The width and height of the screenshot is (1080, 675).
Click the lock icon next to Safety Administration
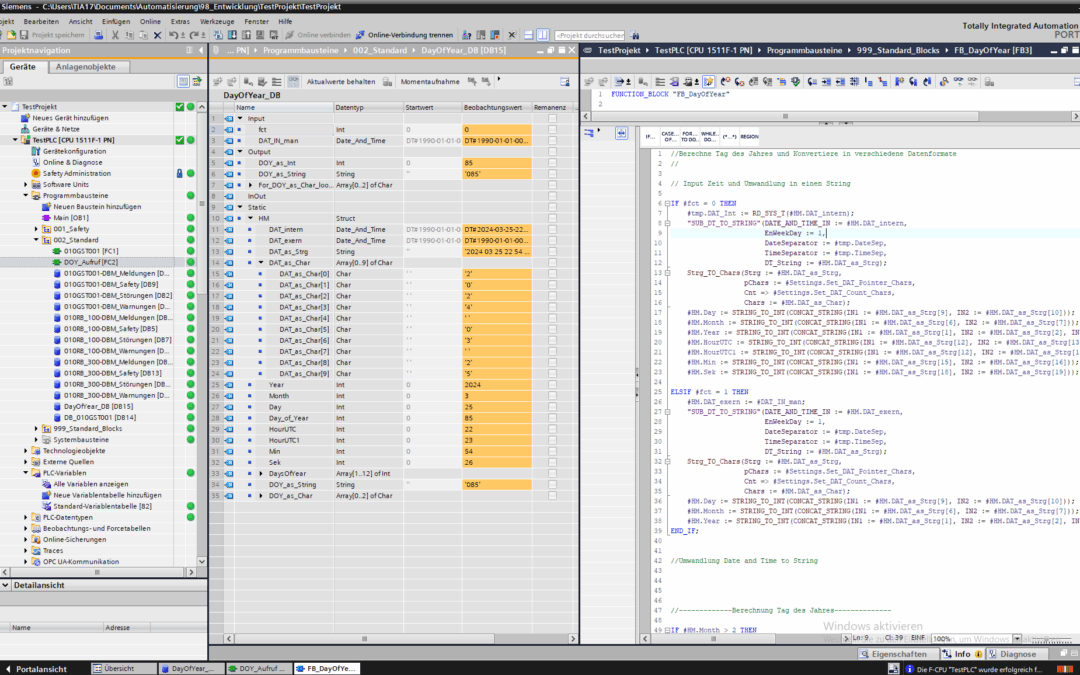tap(180, 174)
